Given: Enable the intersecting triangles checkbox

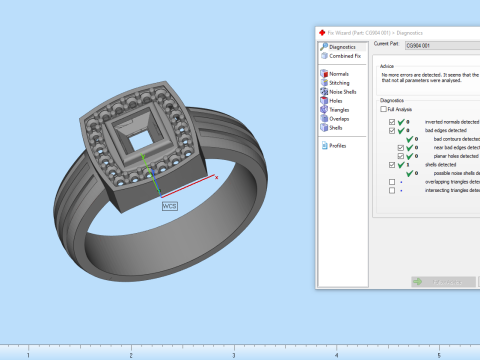Looking at the screenshot, I should point(392,191).
